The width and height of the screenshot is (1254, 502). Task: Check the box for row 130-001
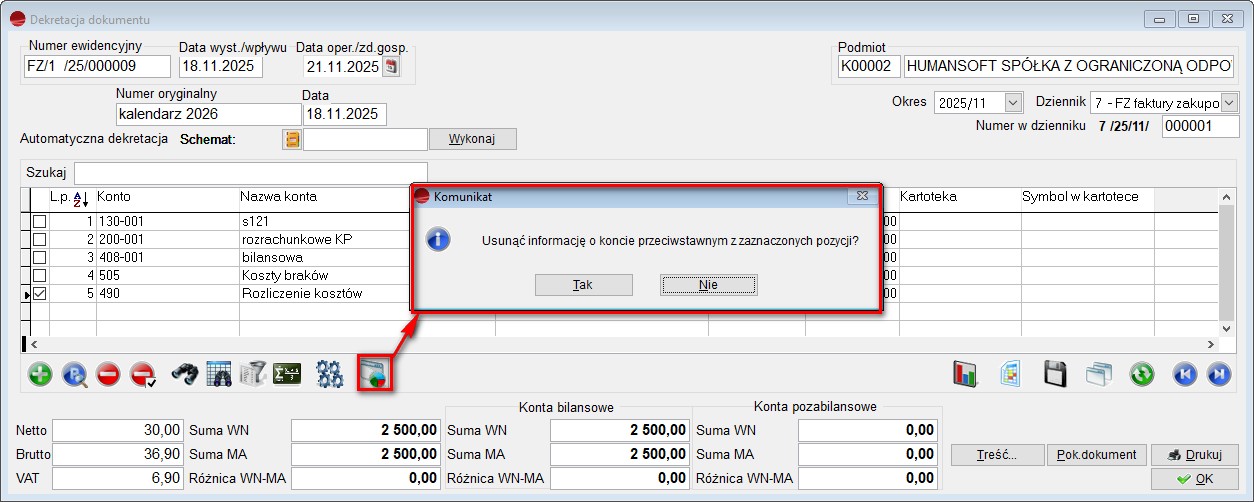click(40, 221)
